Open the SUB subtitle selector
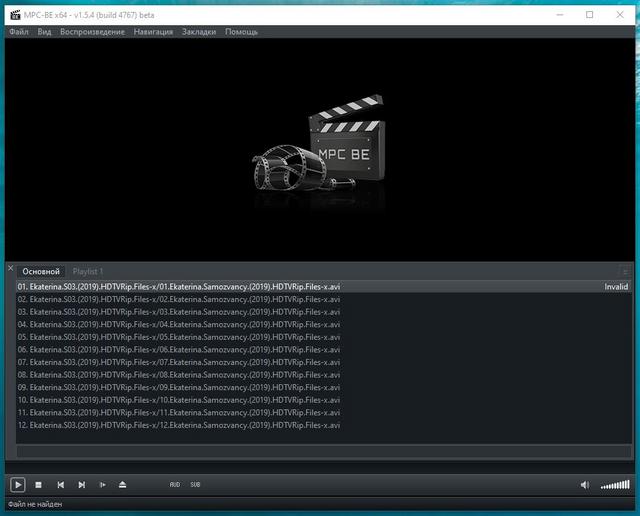The image size is (640, 516). pos(195,485)
